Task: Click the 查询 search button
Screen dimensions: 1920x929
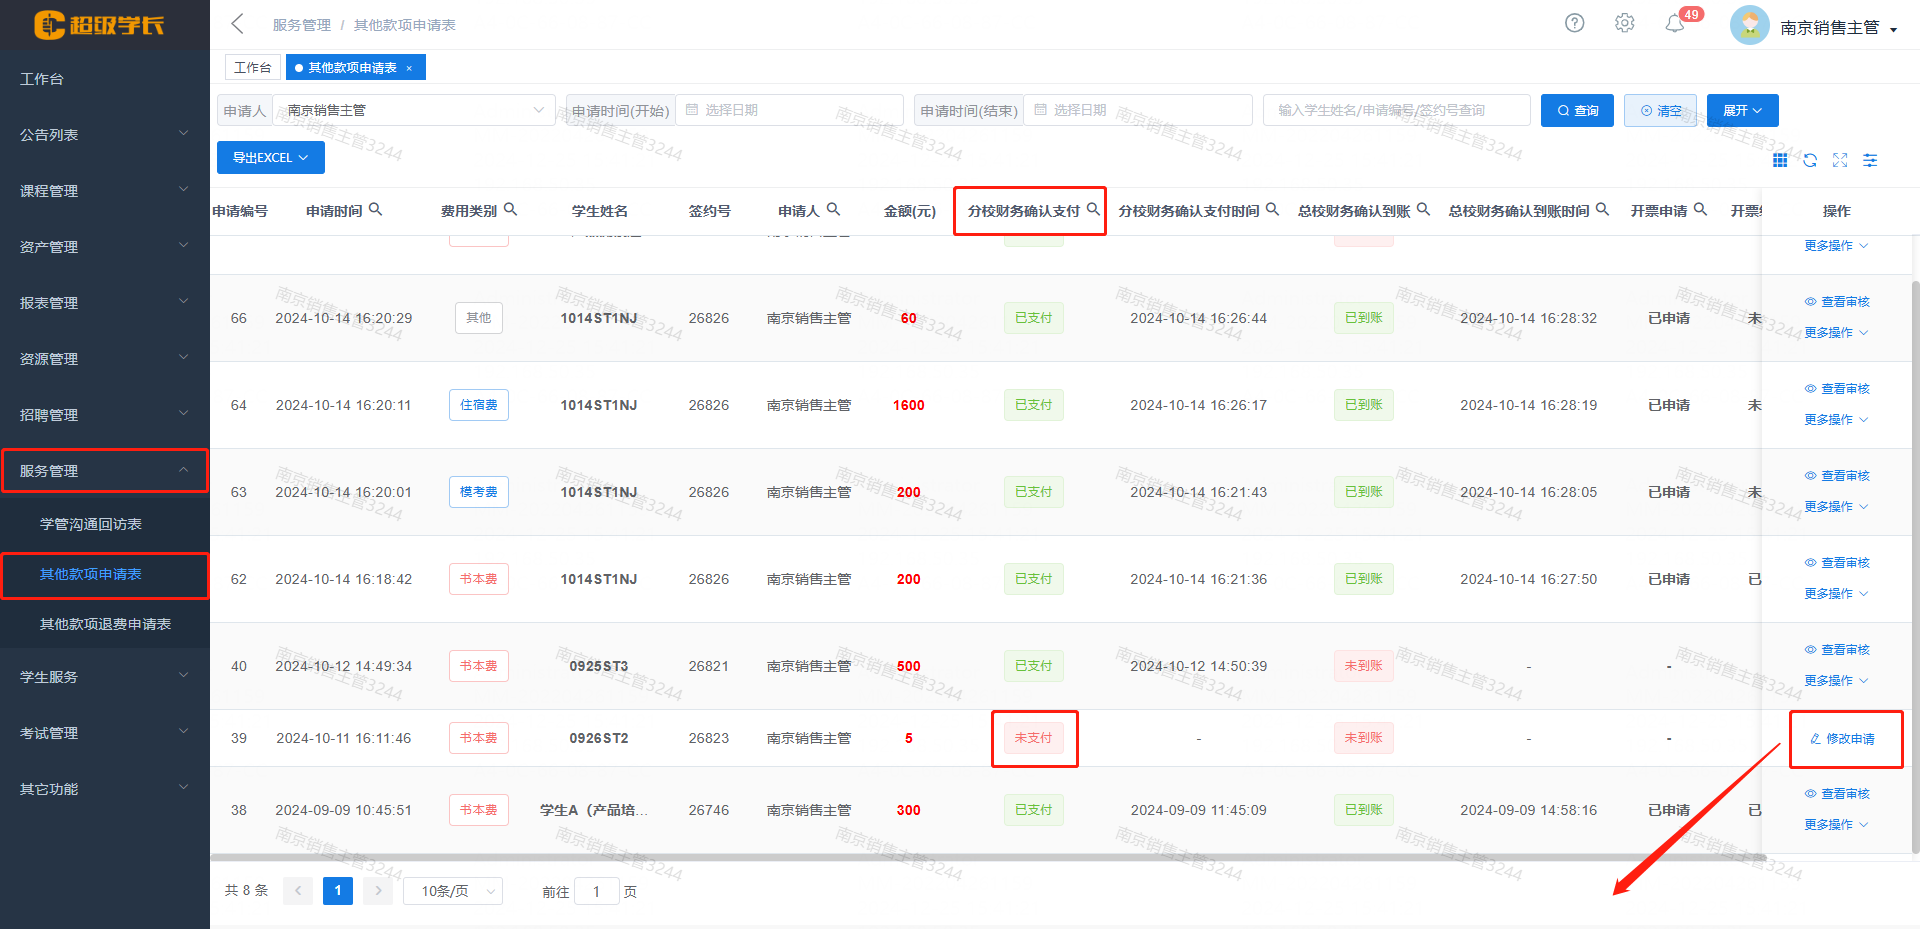Action: point(1577,110)
